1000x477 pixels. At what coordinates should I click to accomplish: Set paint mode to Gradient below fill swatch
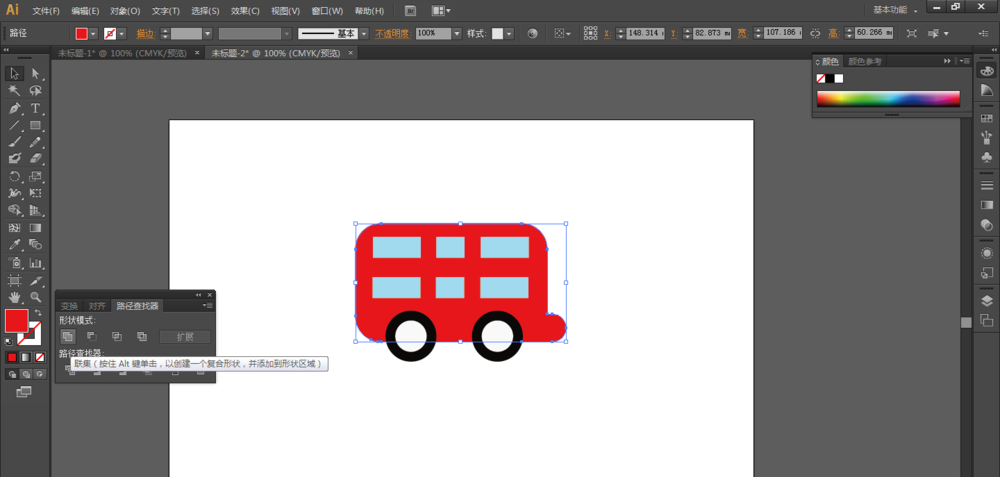click(x=26, y=357)
